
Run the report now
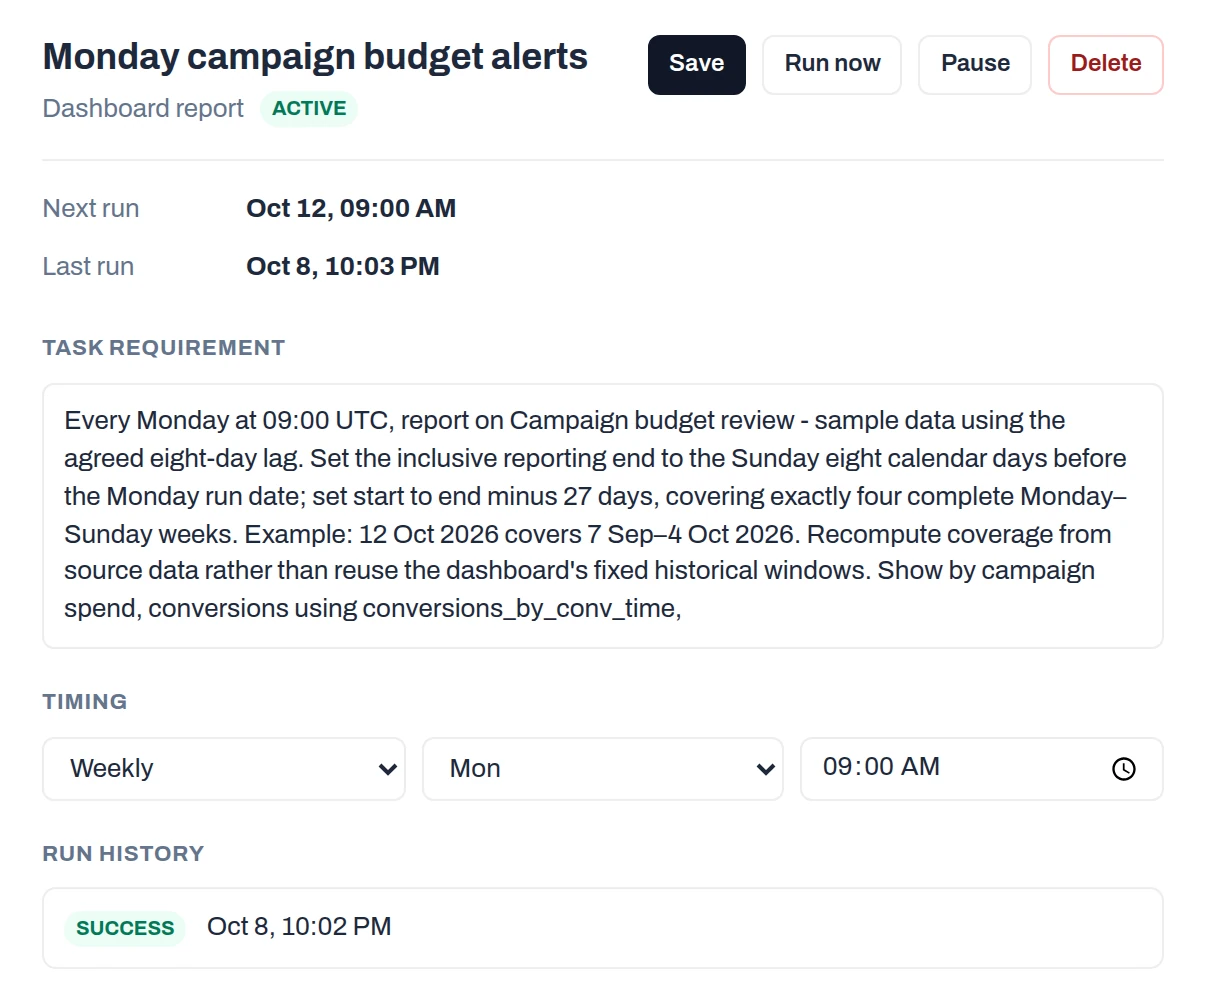tap(832, 65)
